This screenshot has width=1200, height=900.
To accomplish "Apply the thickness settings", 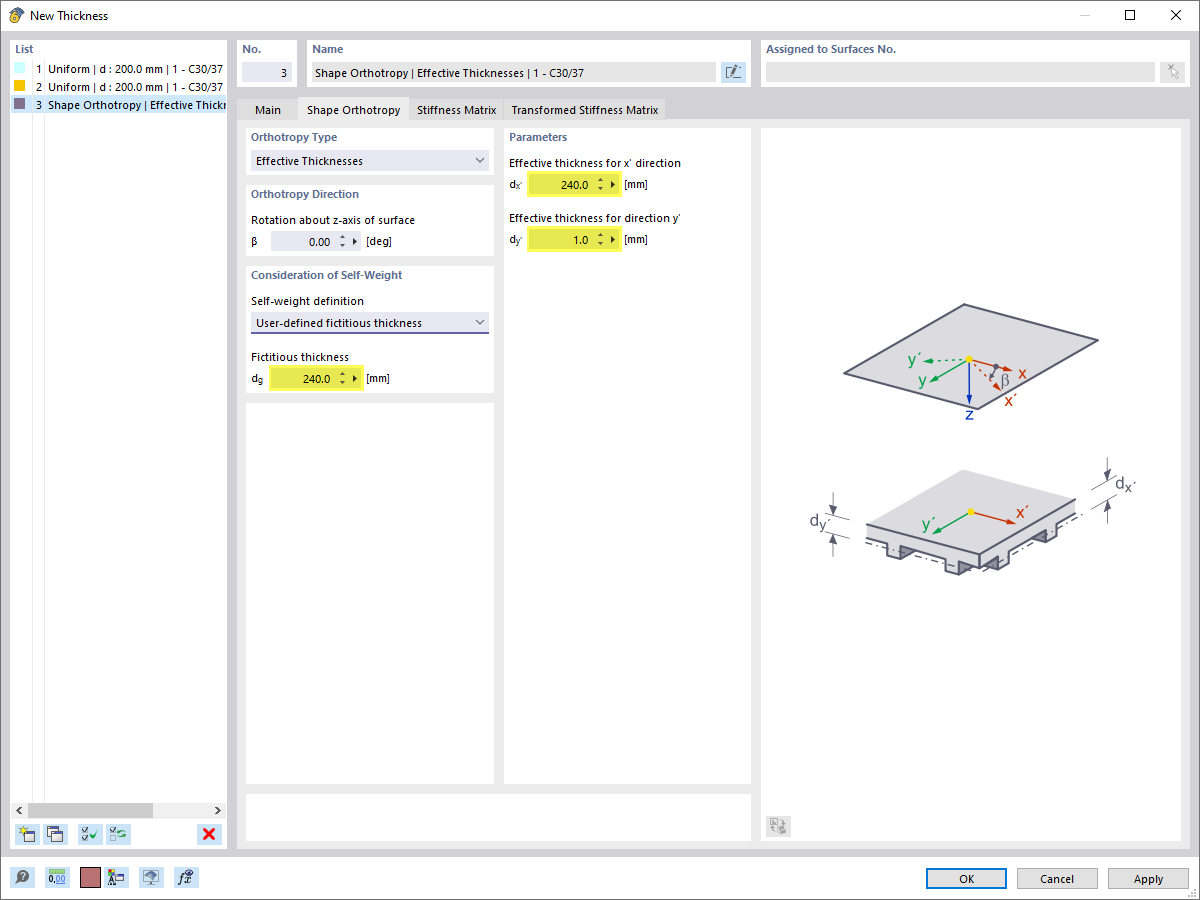I will pos(1147,878).
